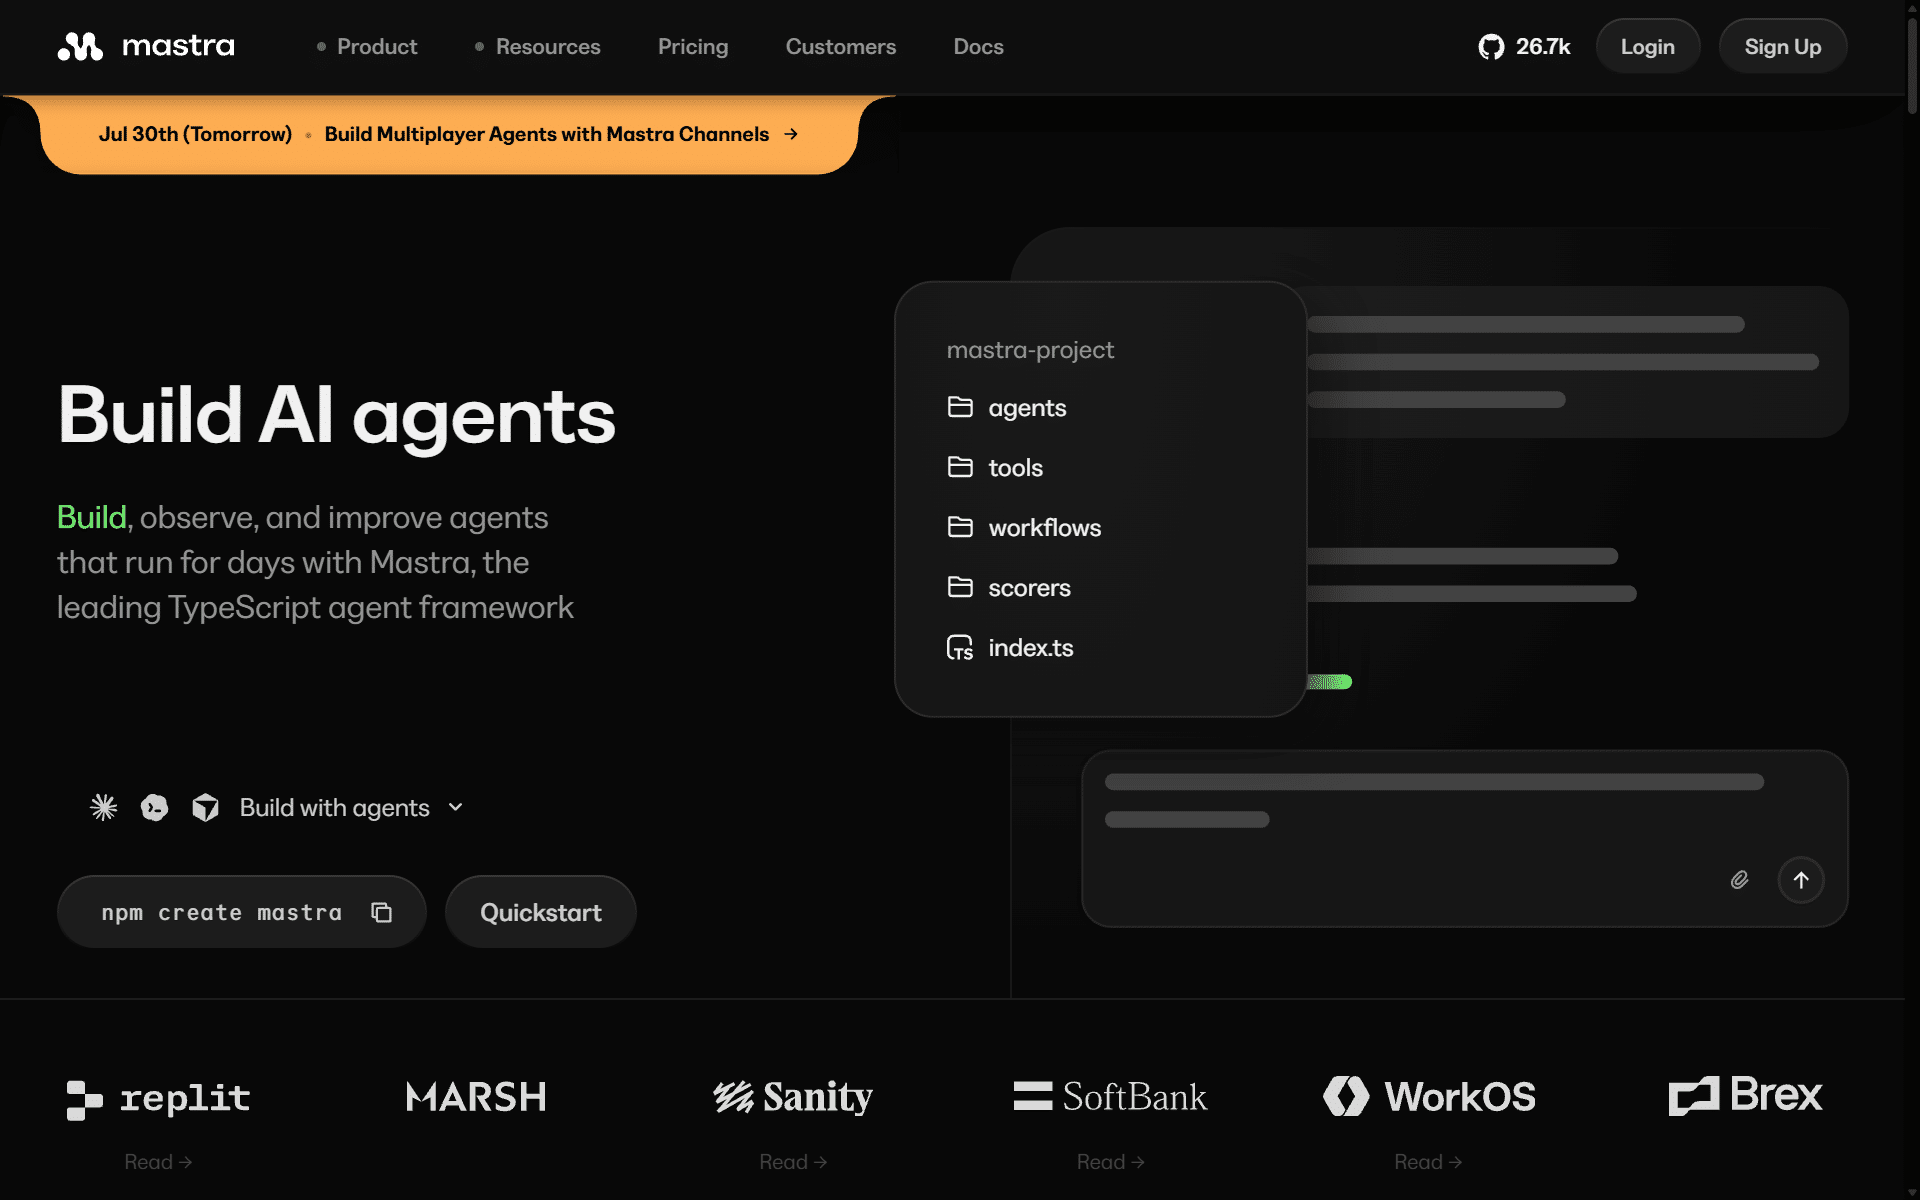The height and width of the screenshot is (1200, 1920).
Task: Click the Login button
Action: click(x=1647, y=46)
